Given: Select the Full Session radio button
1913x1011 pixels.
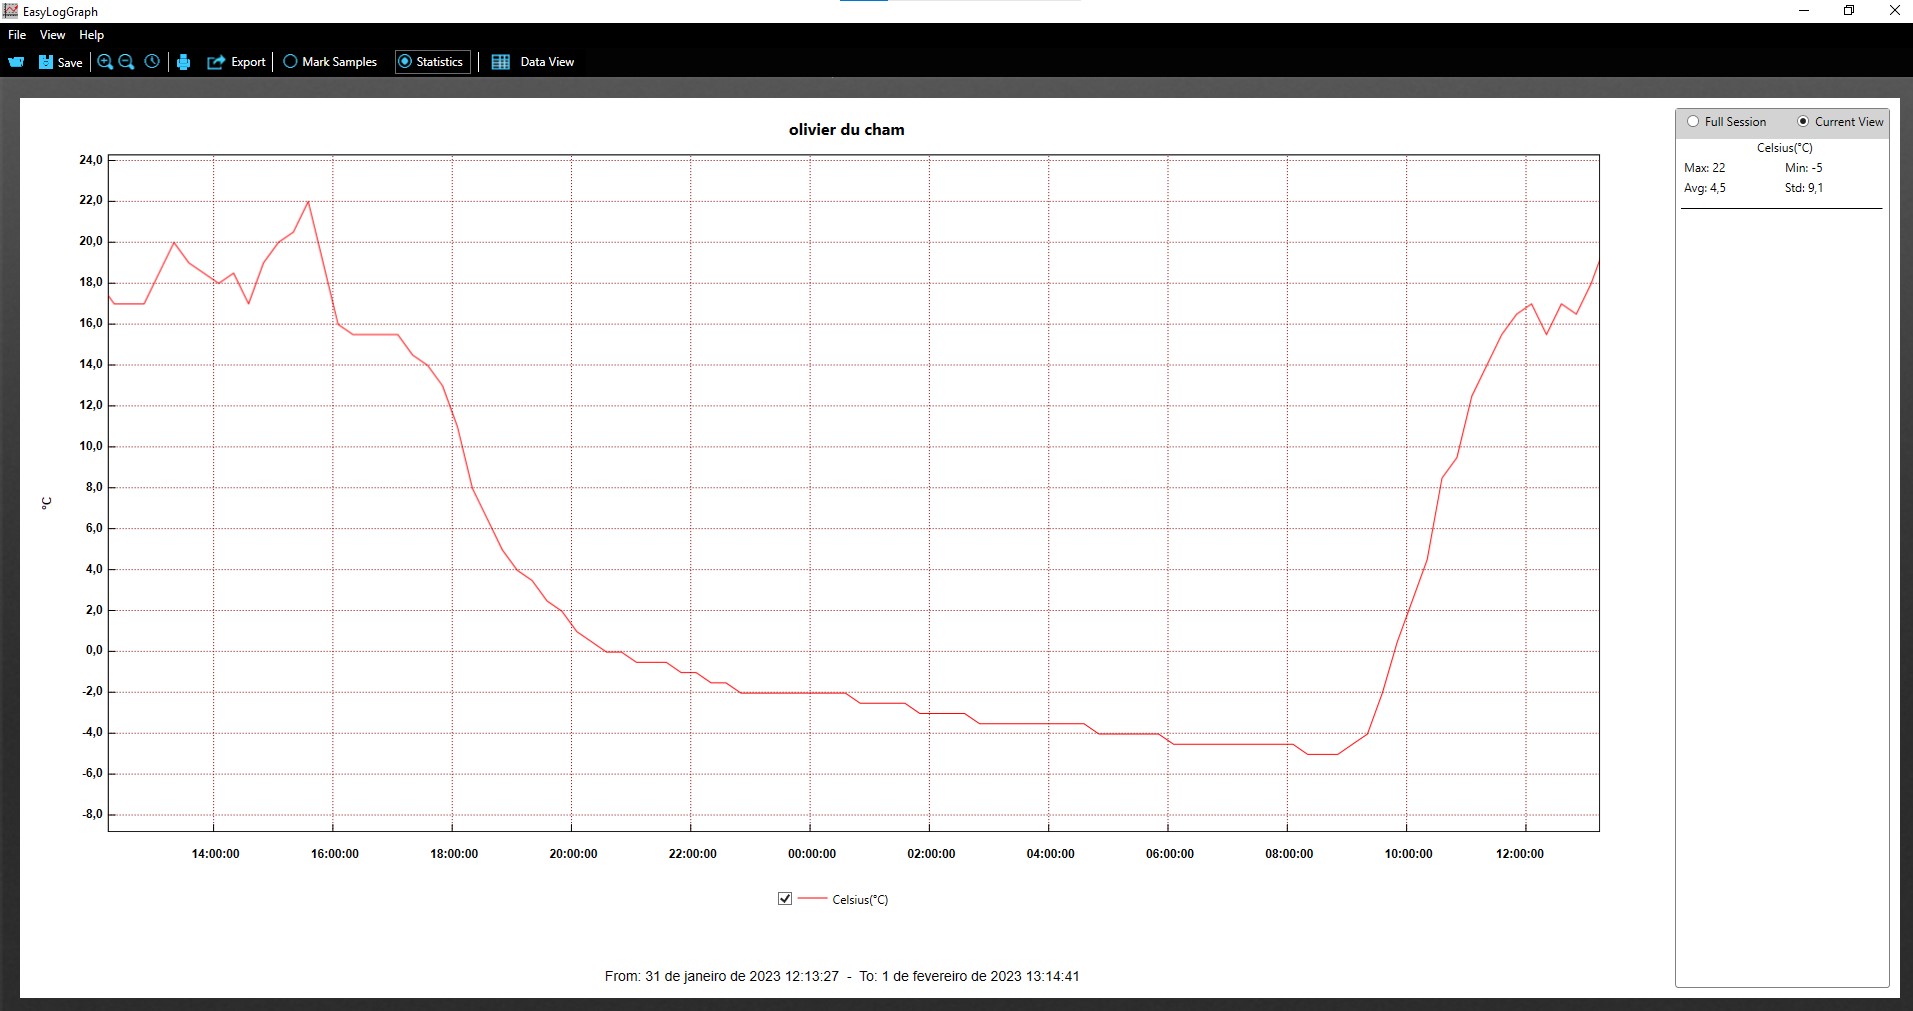Looking at the screenshot, I should pyautogui.click(x=1693, y=122).
